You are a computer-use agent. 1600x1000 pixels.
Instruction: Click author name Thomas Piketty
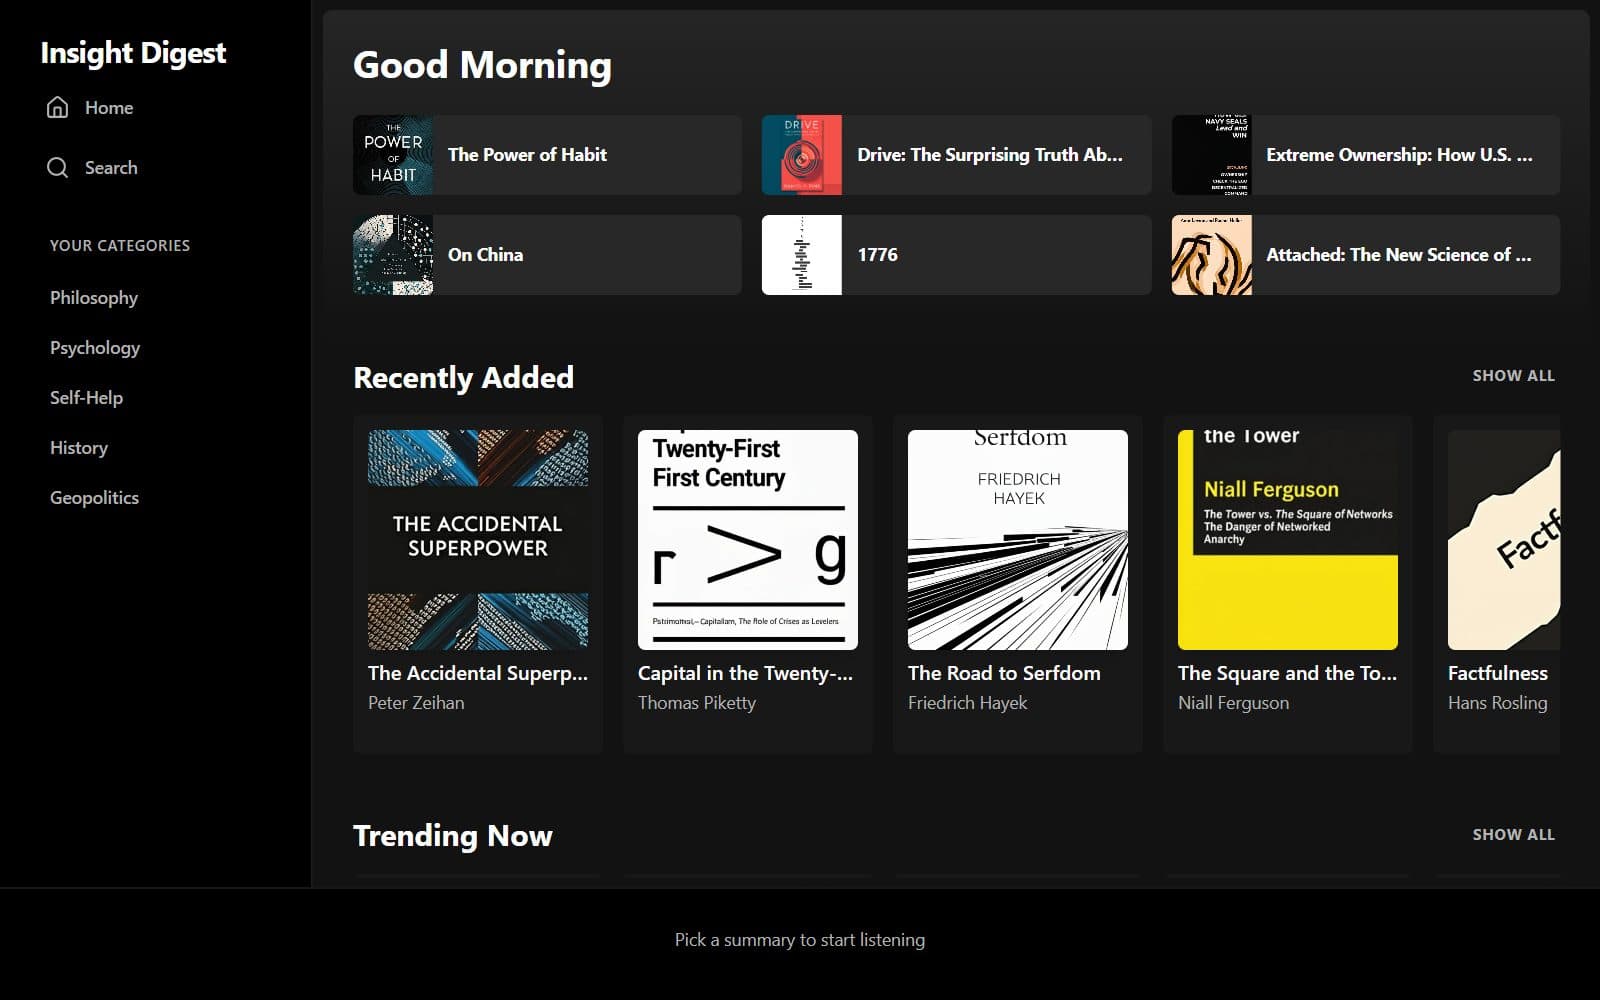point(697,703)
